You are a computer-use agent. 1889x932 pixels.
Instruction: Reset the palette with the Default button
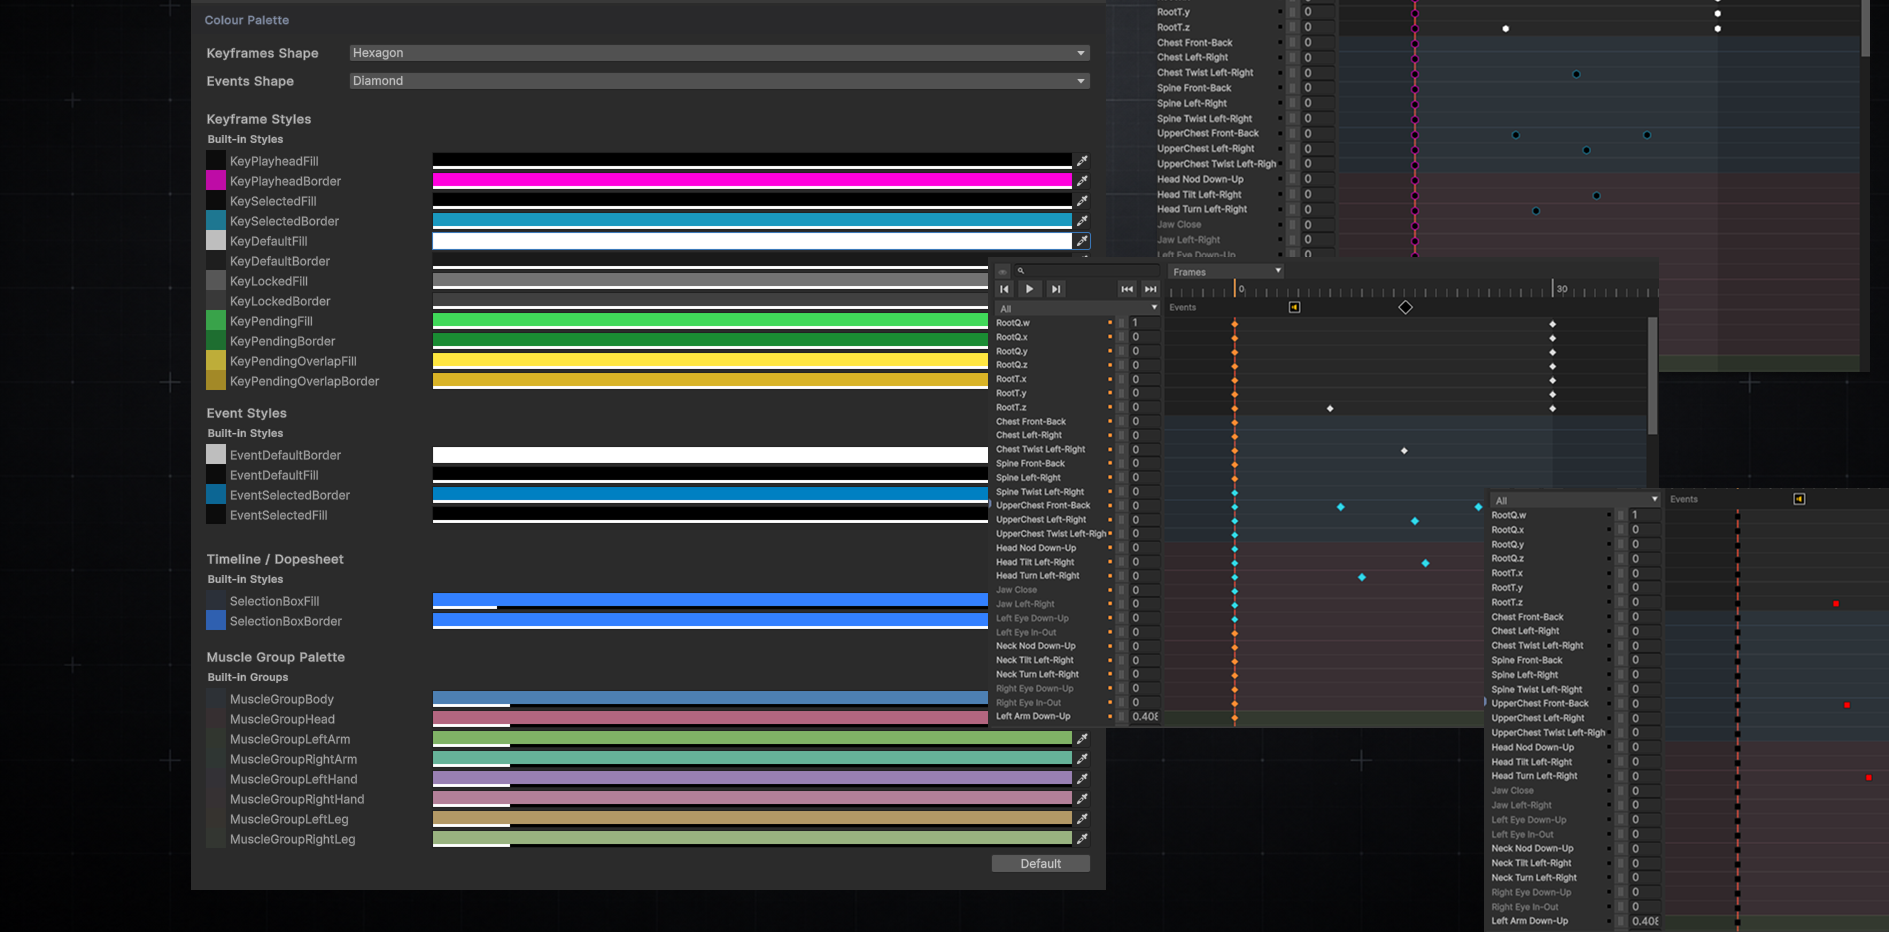(1040, 863)
